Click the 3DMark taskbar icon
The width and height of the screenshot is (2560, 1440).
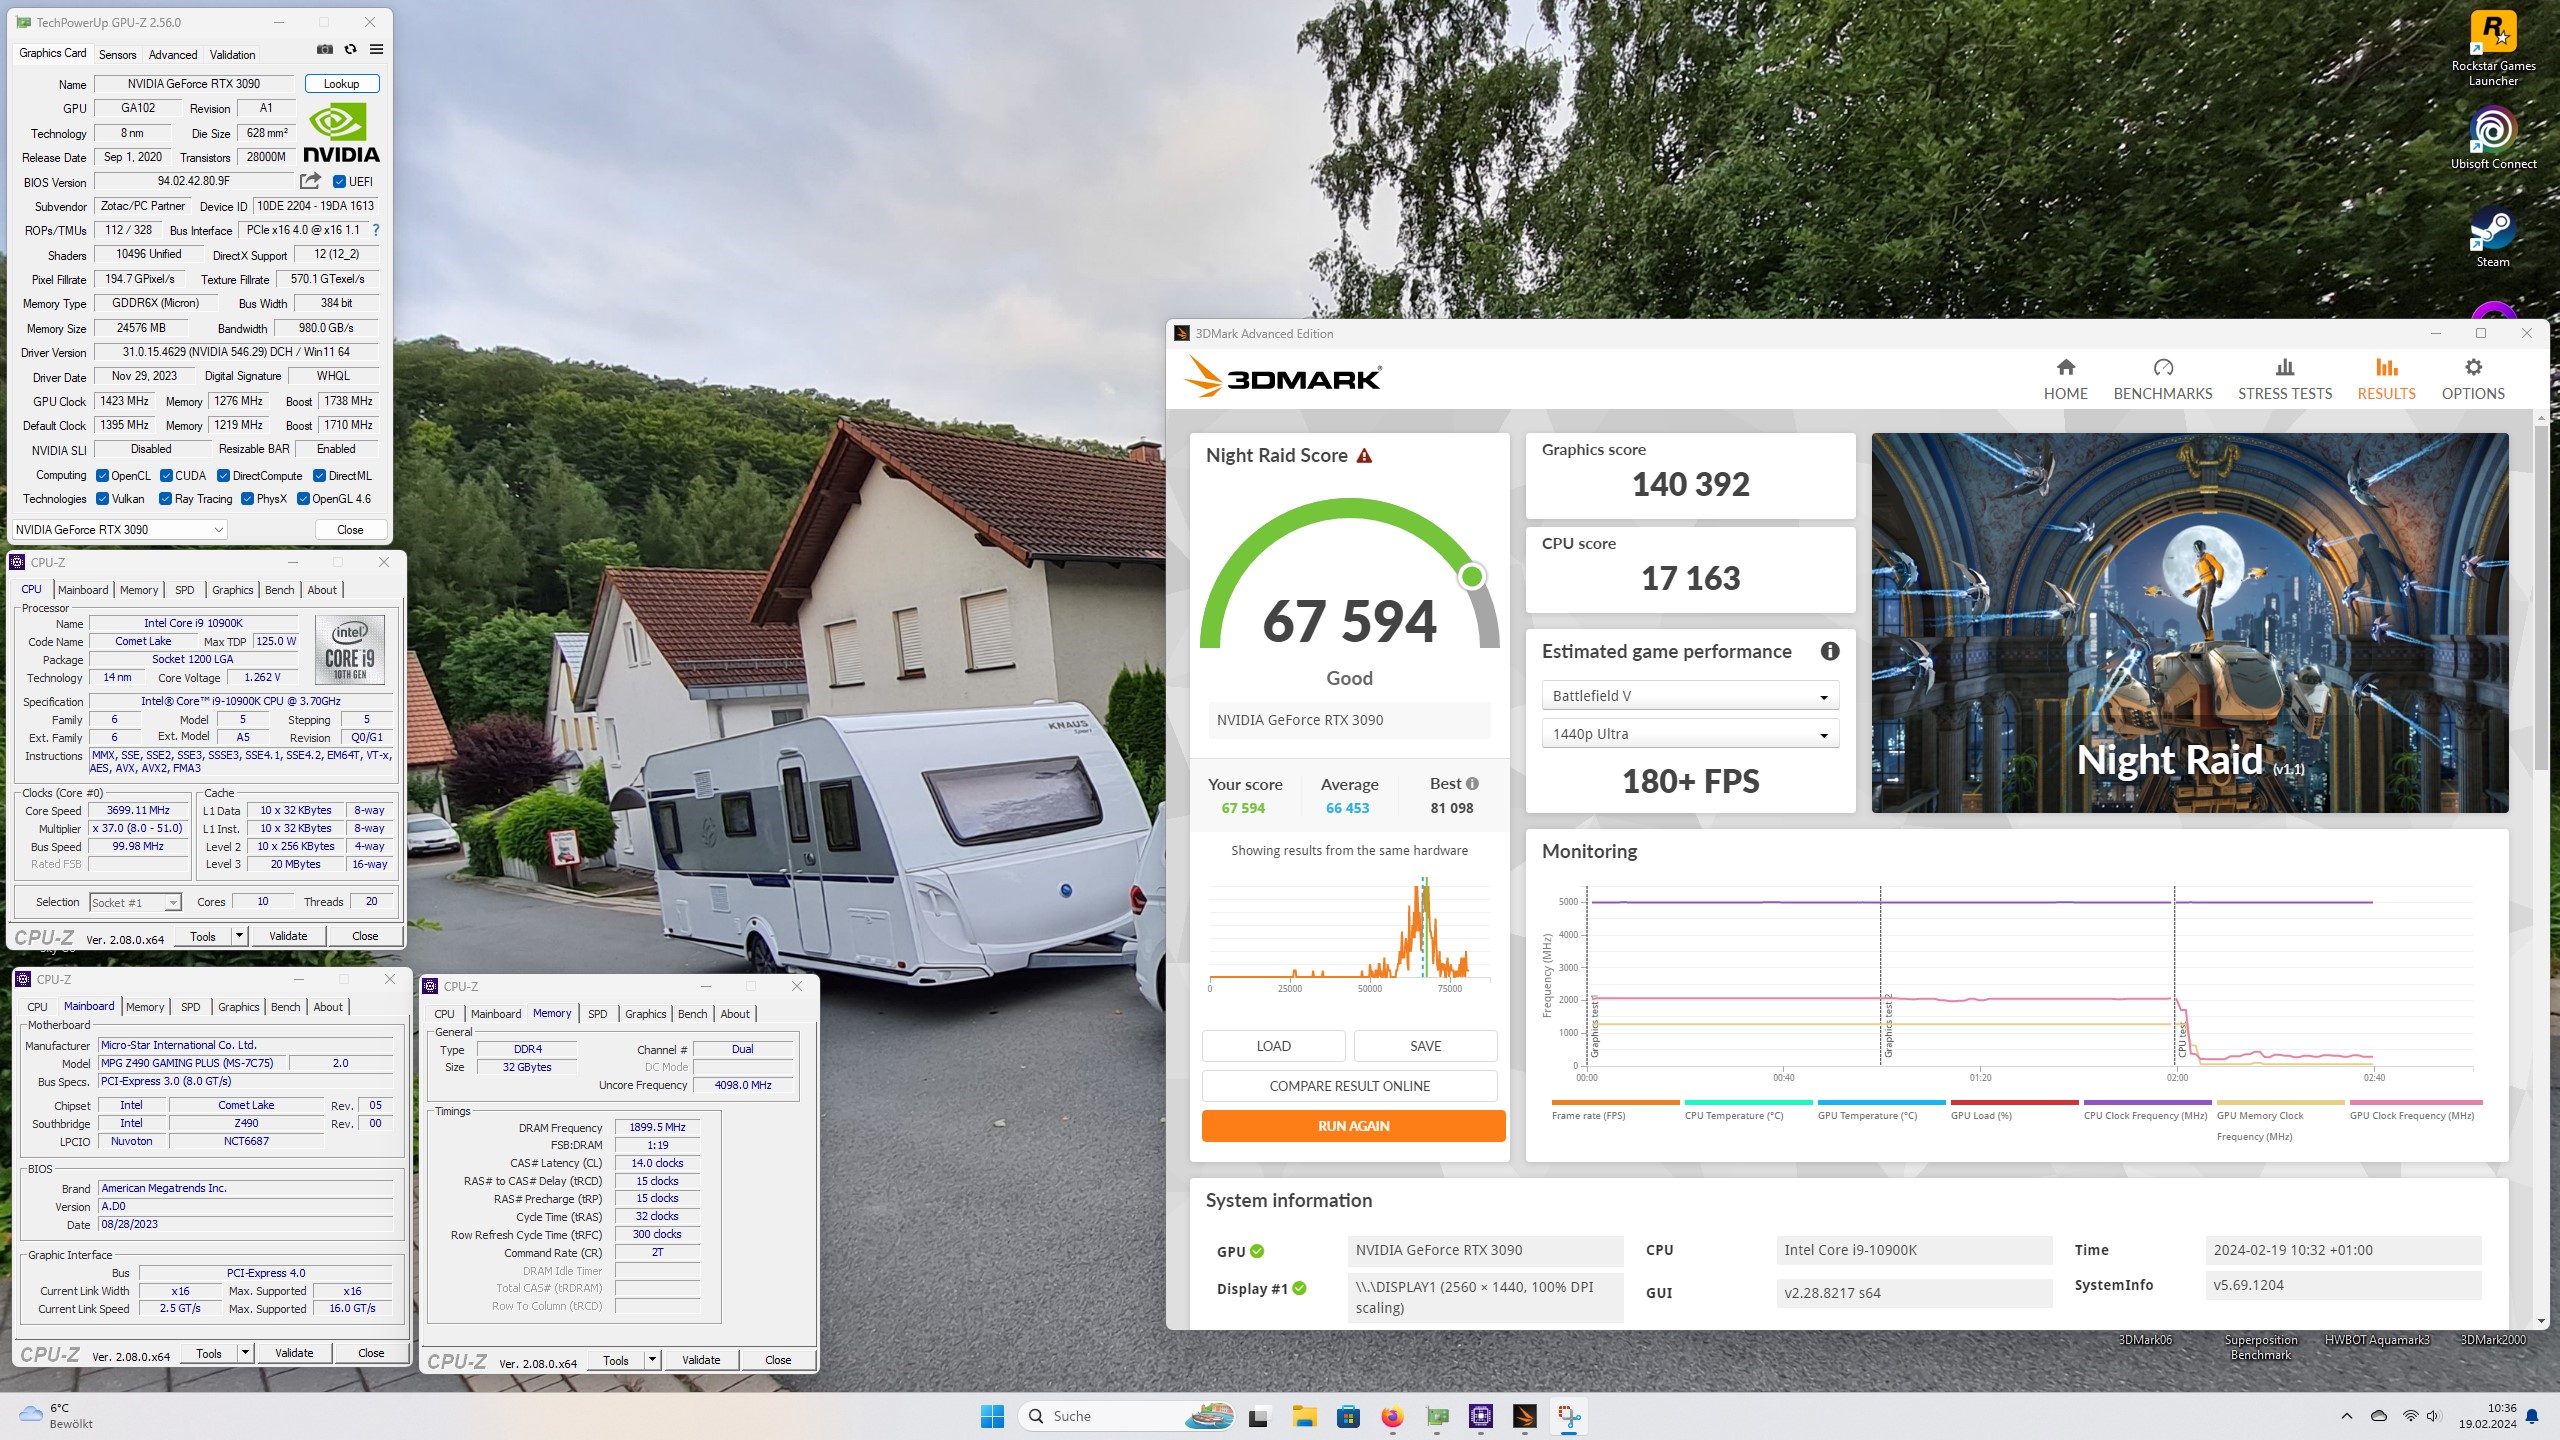pyautogui.click(x=1525, y=1416)
